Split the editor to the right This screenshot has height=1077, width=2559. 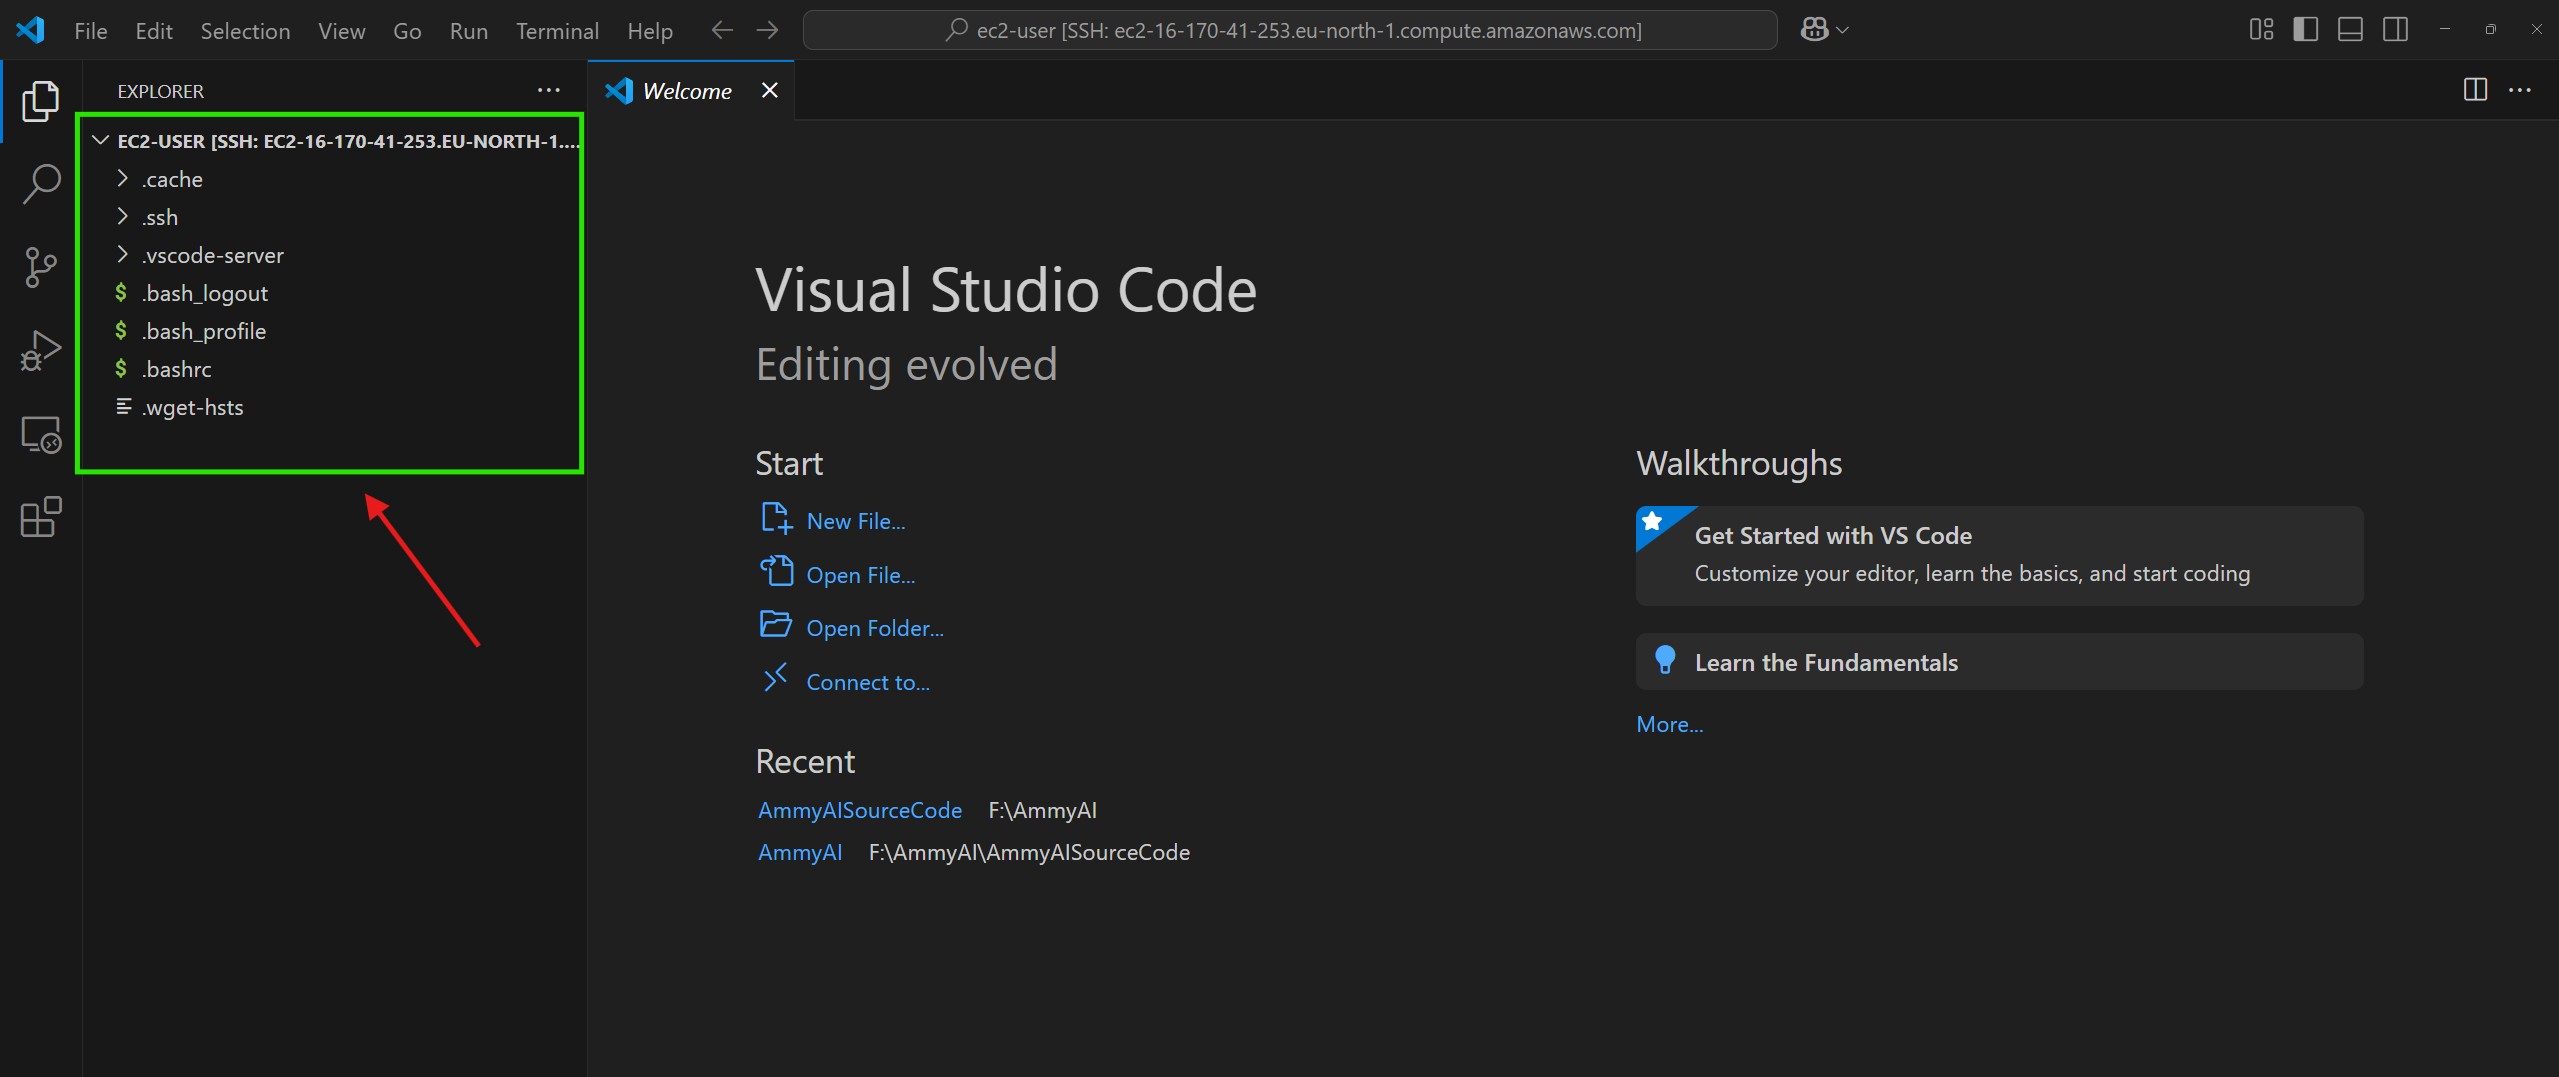click(2474, 90)
